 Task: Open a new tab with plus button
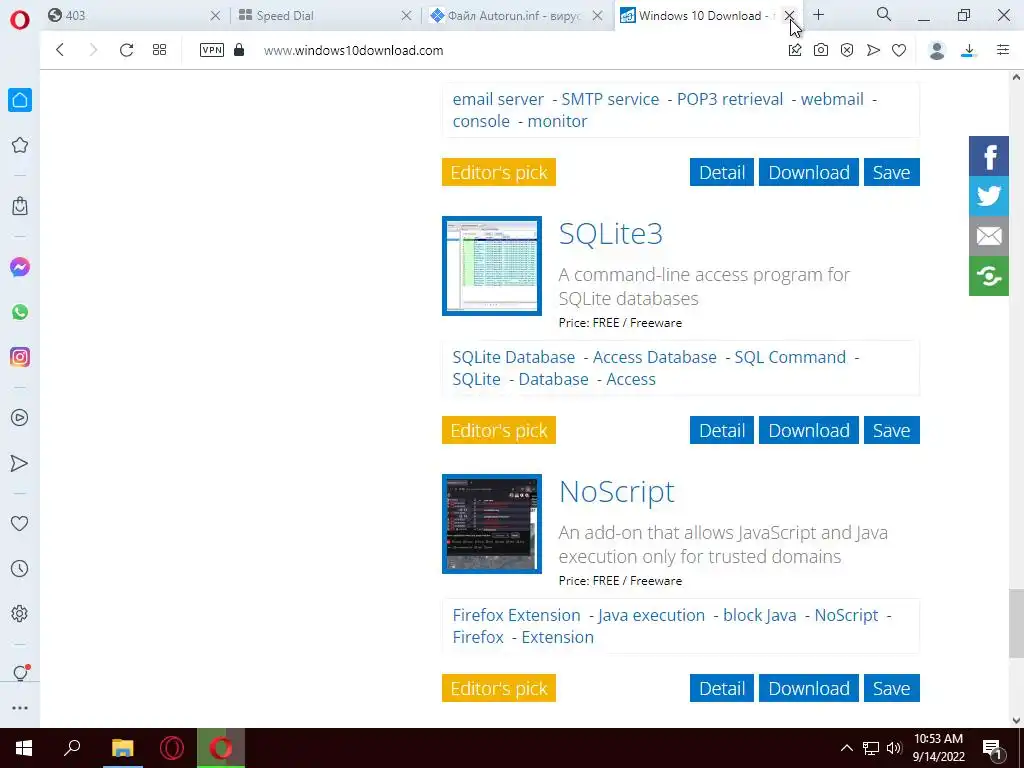pos(818,15)
